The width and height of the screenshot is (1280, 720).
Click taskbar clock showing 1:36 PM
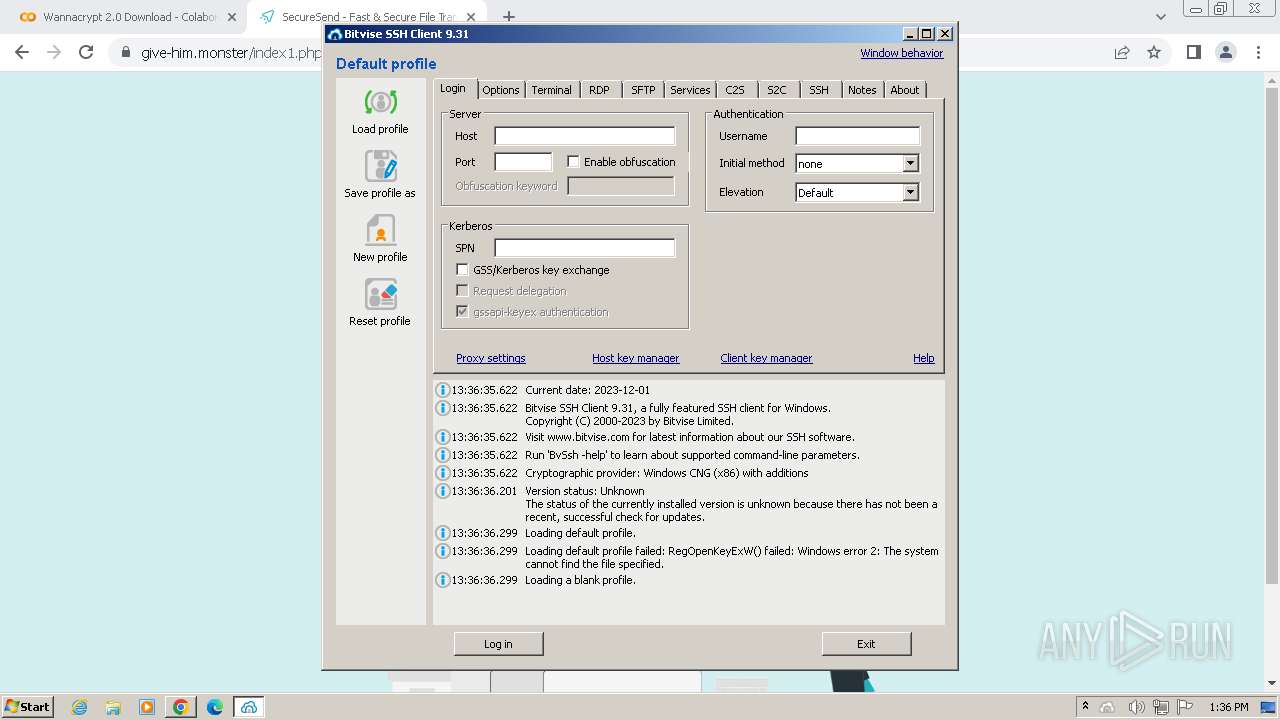coord(1228,707)
